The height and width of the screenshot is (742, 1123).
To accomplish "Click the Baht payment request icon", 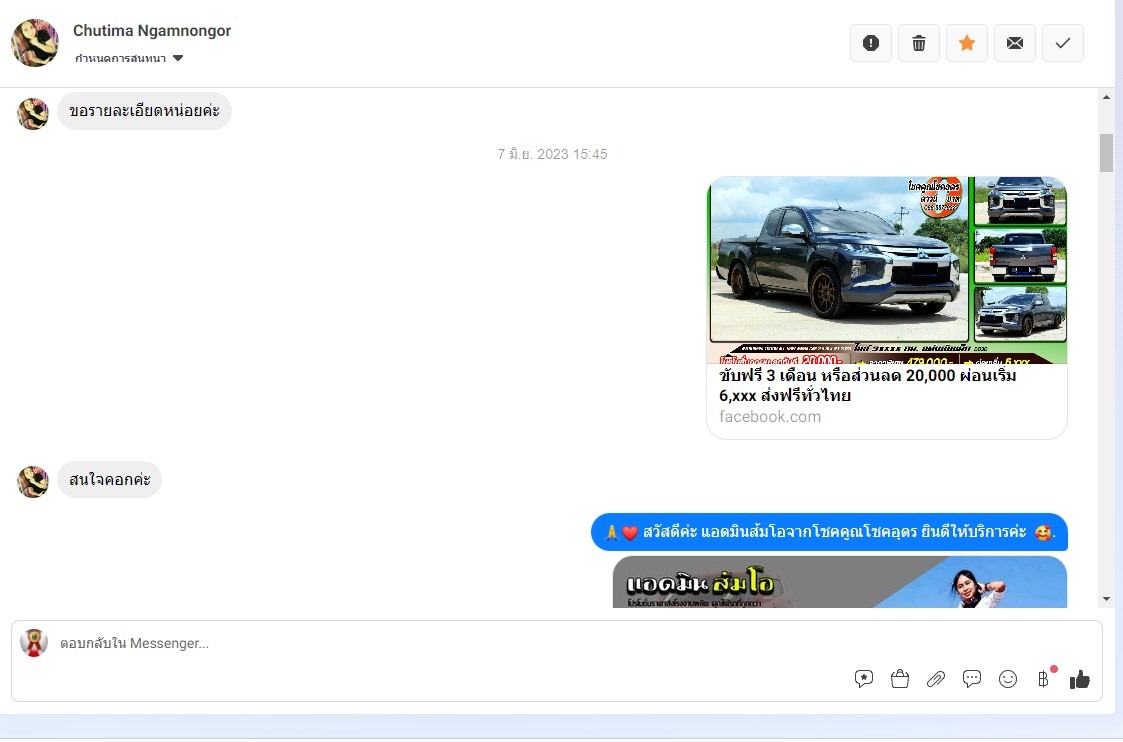I will click(1044, 679).
